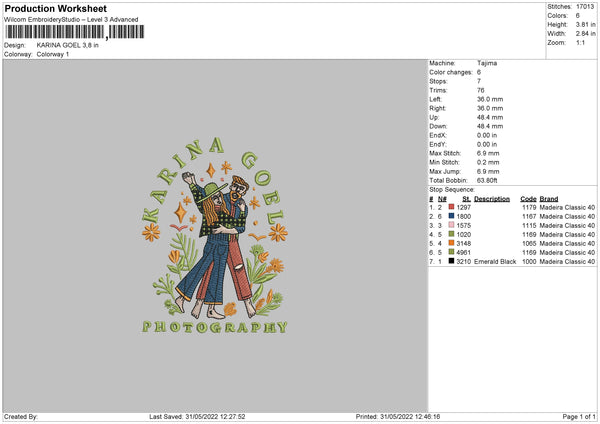Click the green swatch for stop 6
The height and width of the screenshot is (424, 600).
tap(451, 252)
